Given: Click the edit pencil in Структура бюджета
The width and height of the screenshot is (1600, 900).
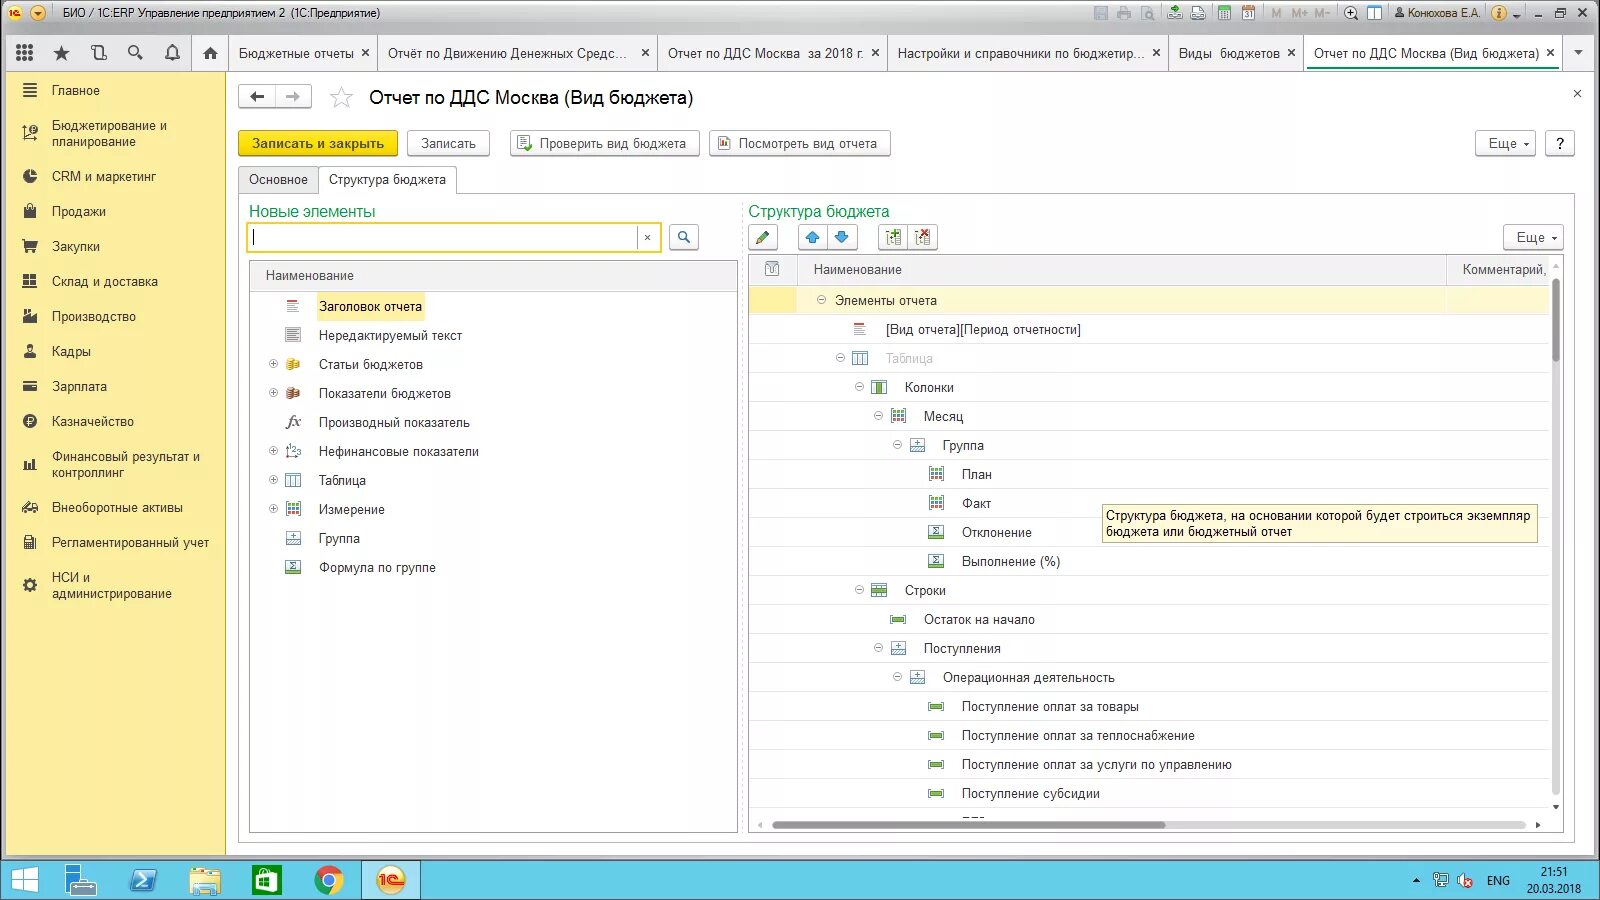Looking at the screenshot, I should coord(763,237).
